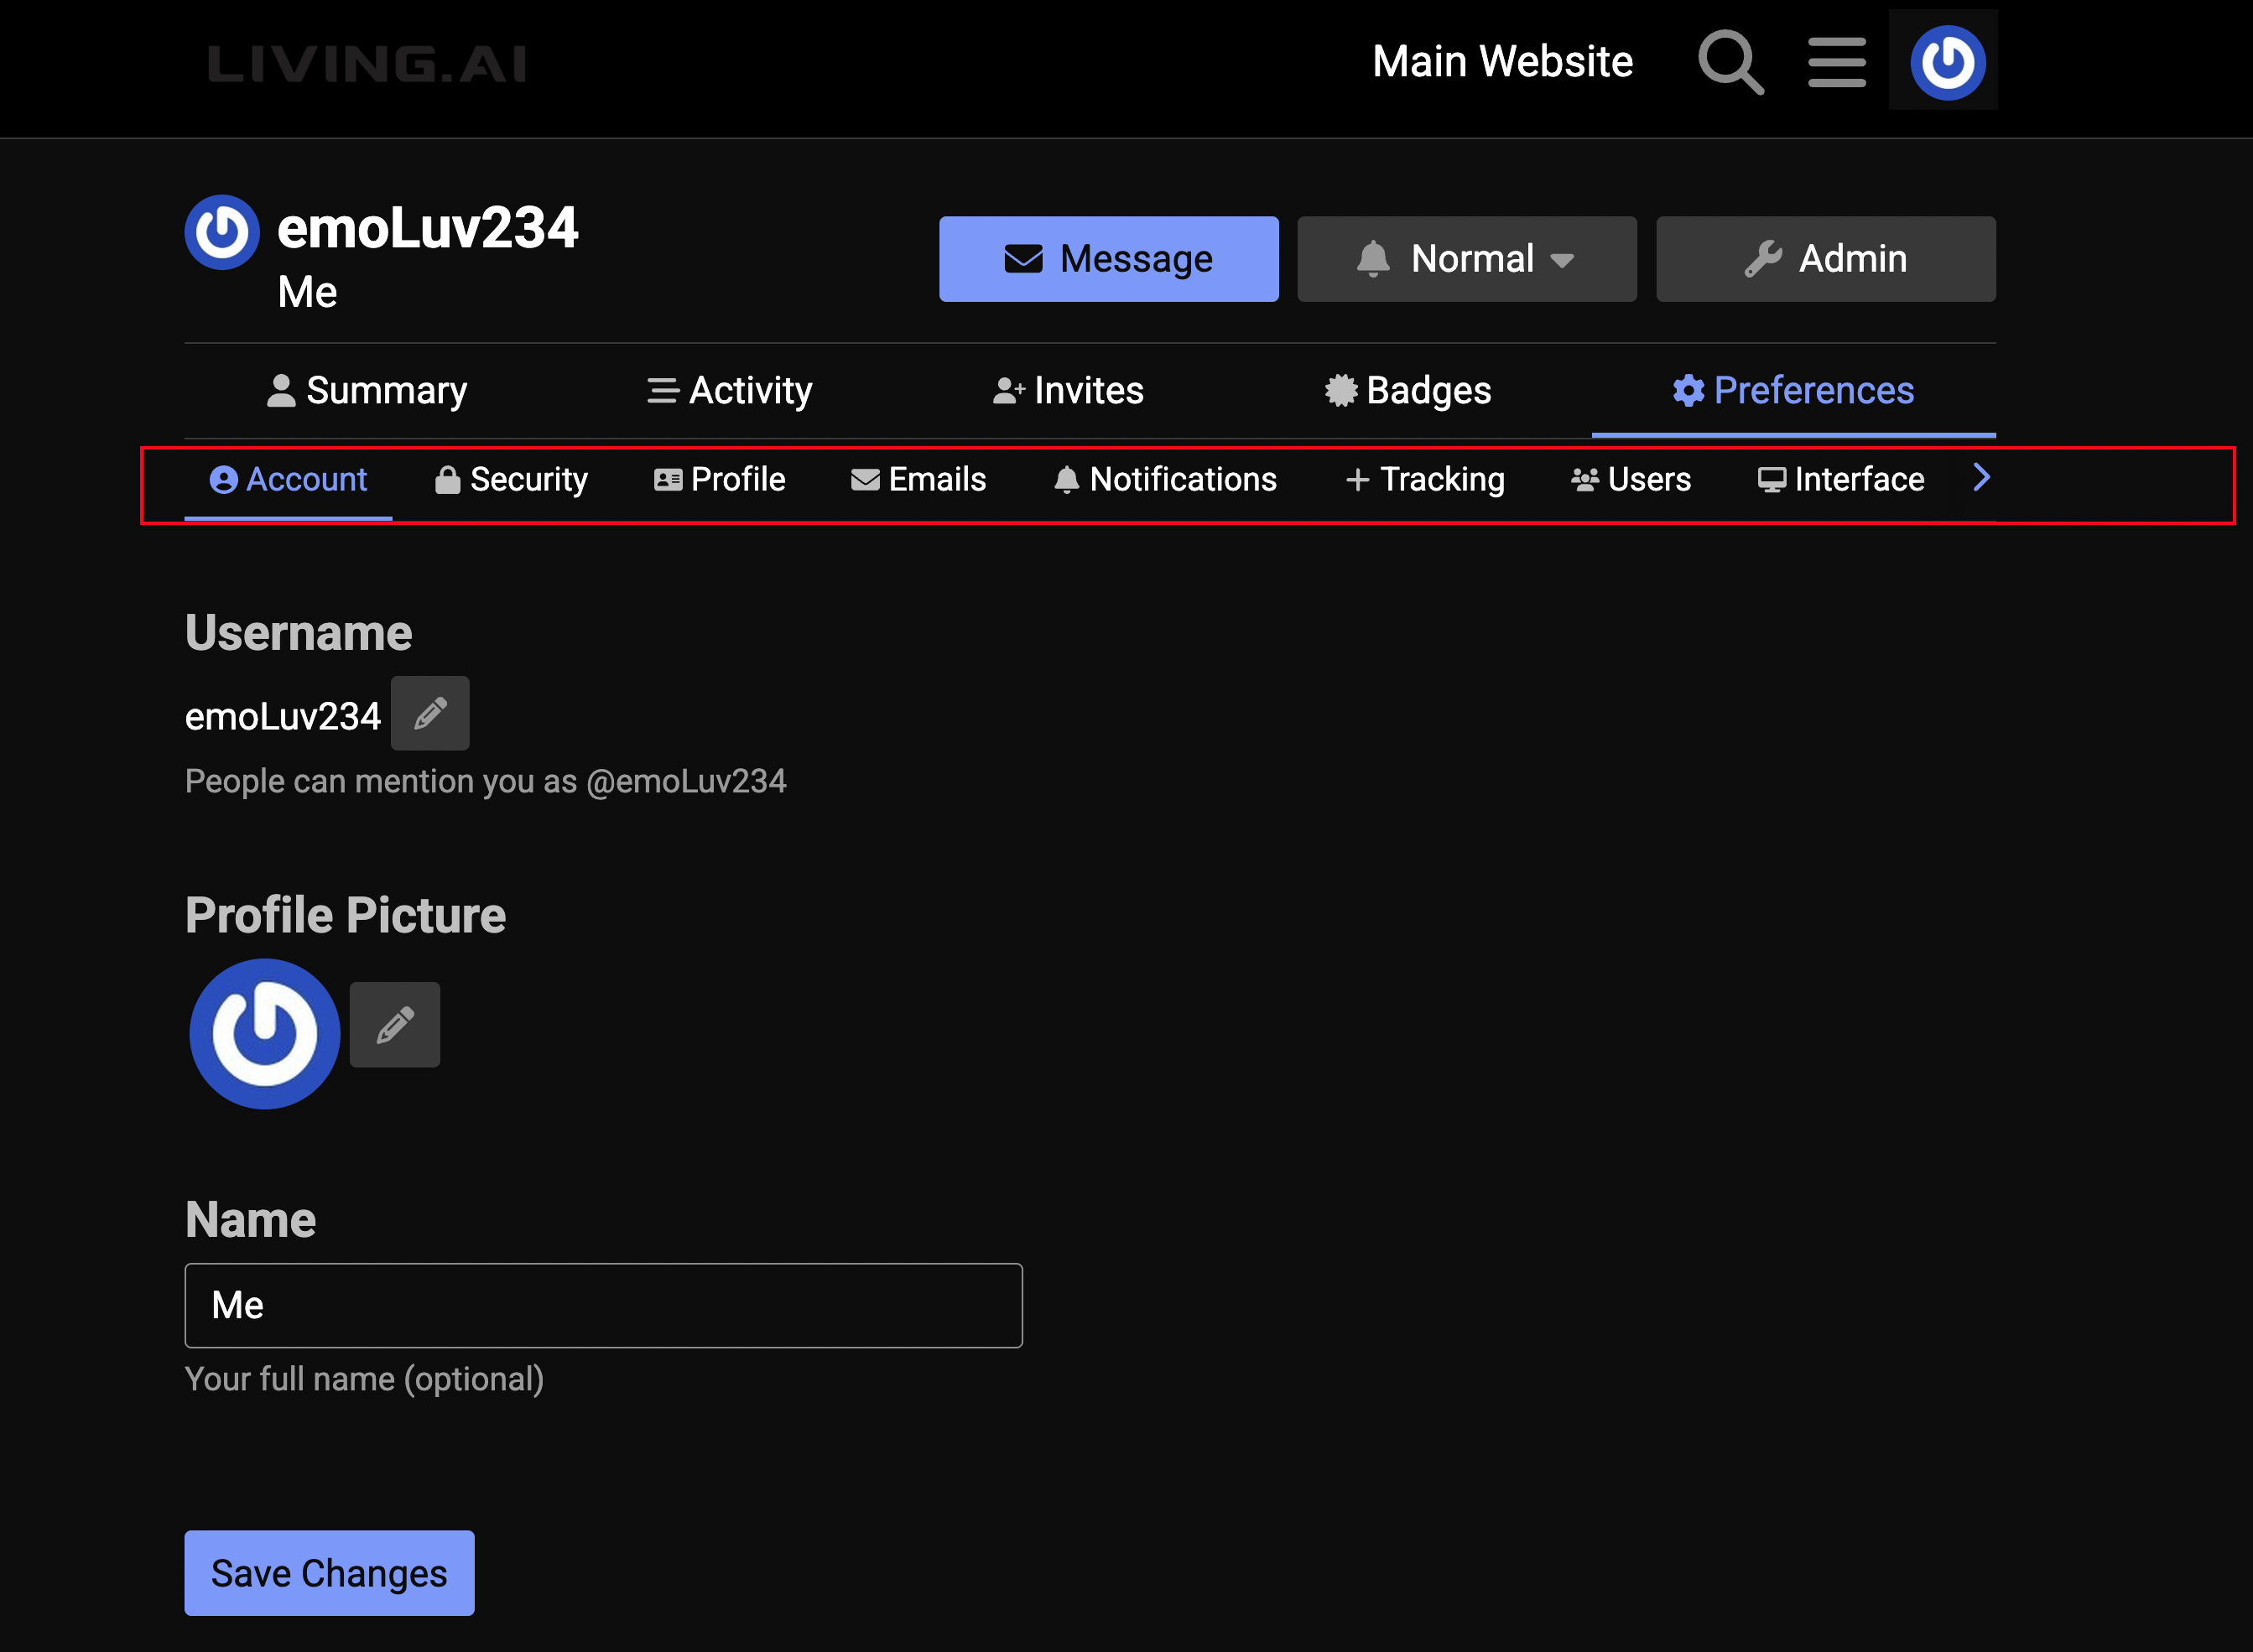
Task: Switch to the Security tab
Action: tap(511, 480)
